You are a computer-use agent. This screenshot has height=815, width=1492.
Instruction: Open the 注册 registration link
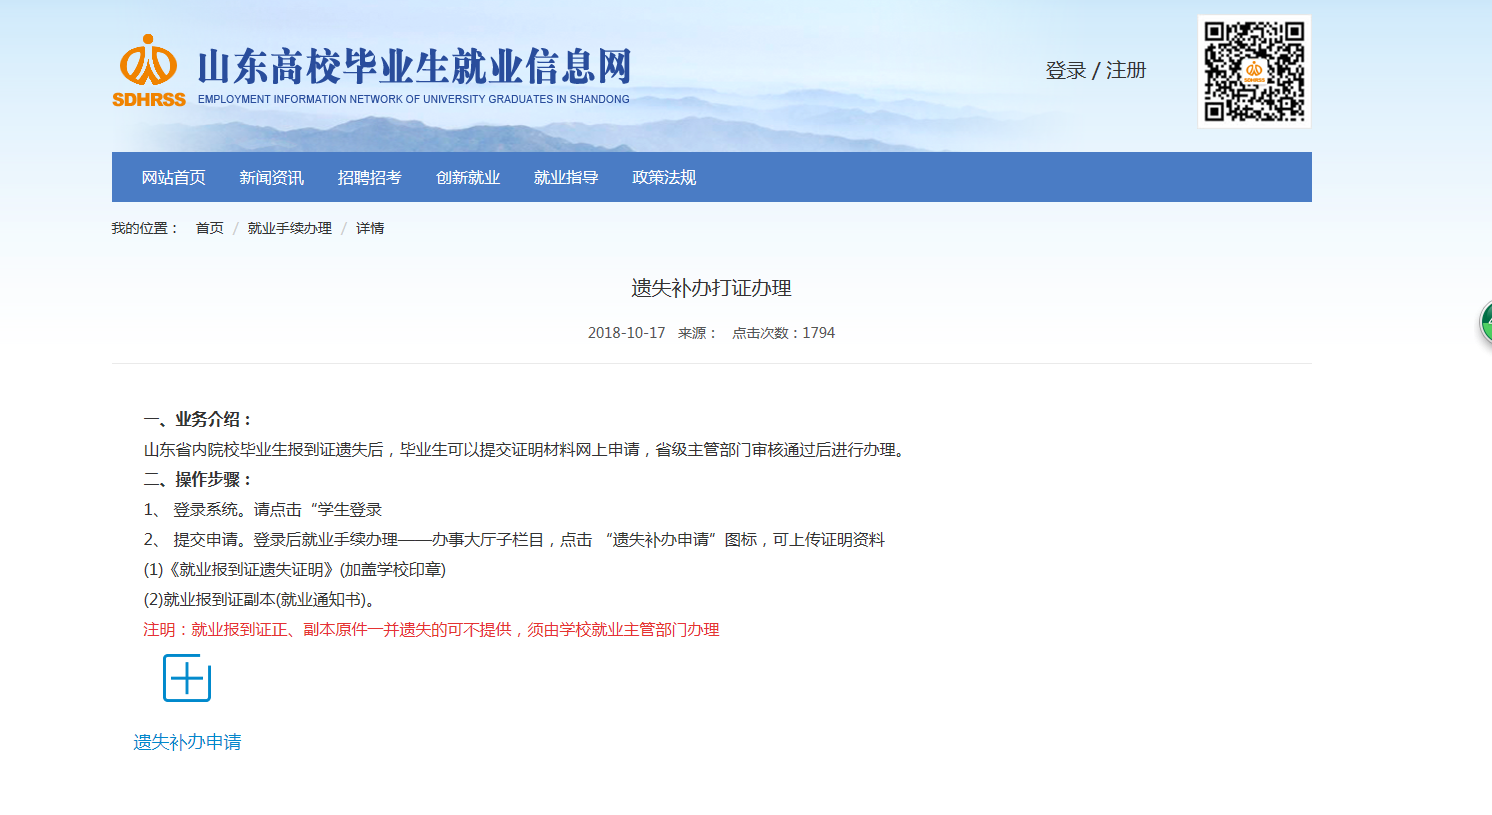click(x=1126, y=71)
